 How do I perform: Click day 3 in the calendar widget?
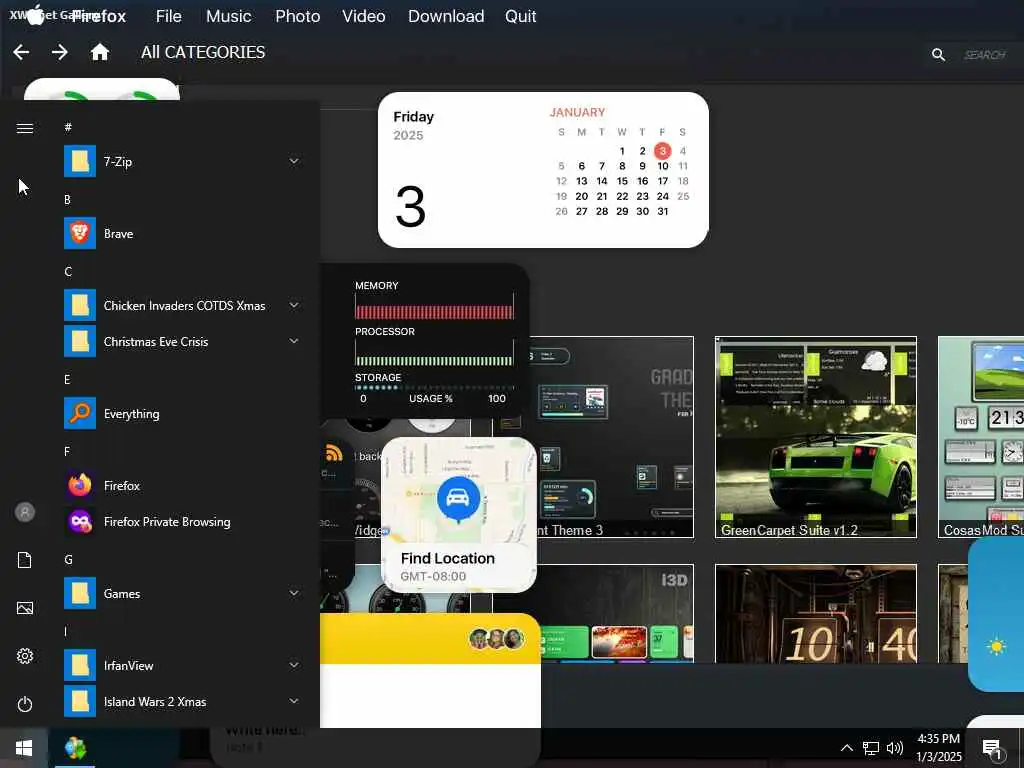coord(662,151)
